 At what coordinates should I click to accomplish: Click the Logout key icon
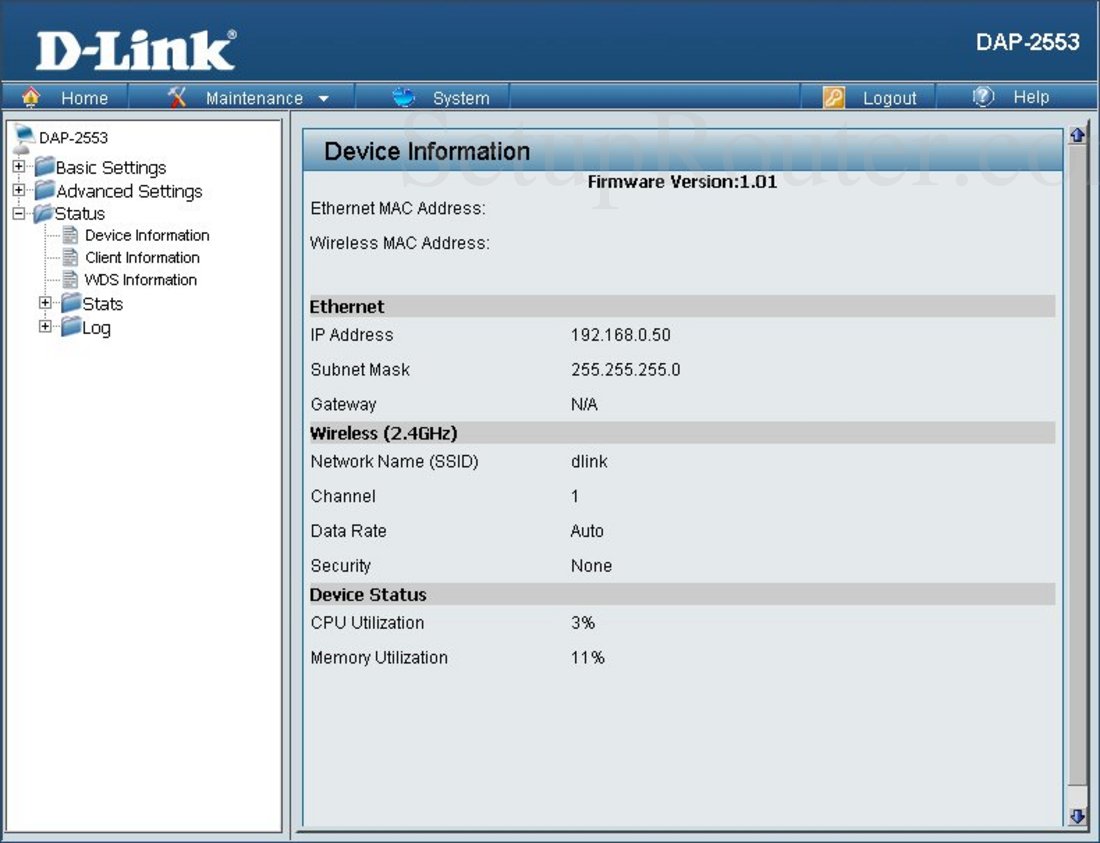coord(833,97)
